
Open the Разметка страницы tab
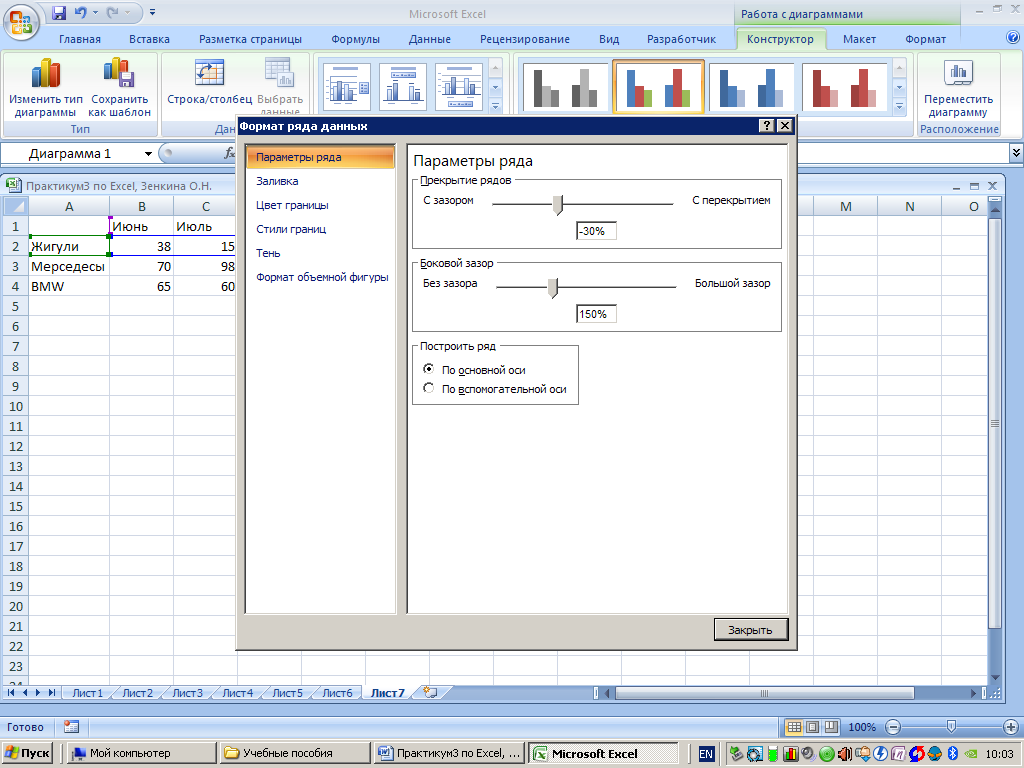(x=250, y=39)
